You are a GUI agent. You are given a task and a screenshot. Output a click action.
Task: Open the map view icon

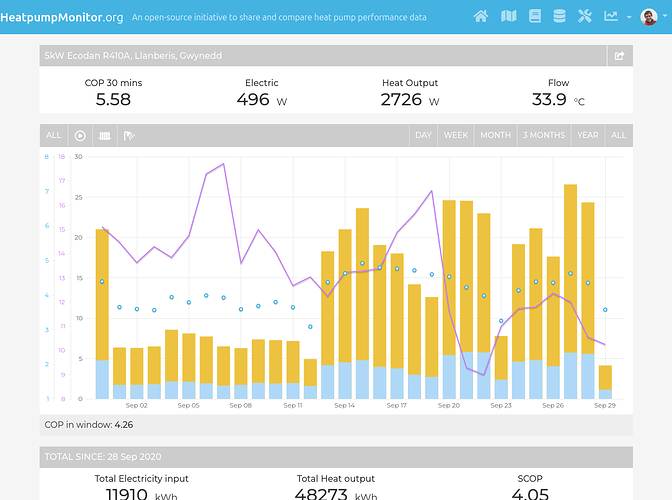point(508,17)
